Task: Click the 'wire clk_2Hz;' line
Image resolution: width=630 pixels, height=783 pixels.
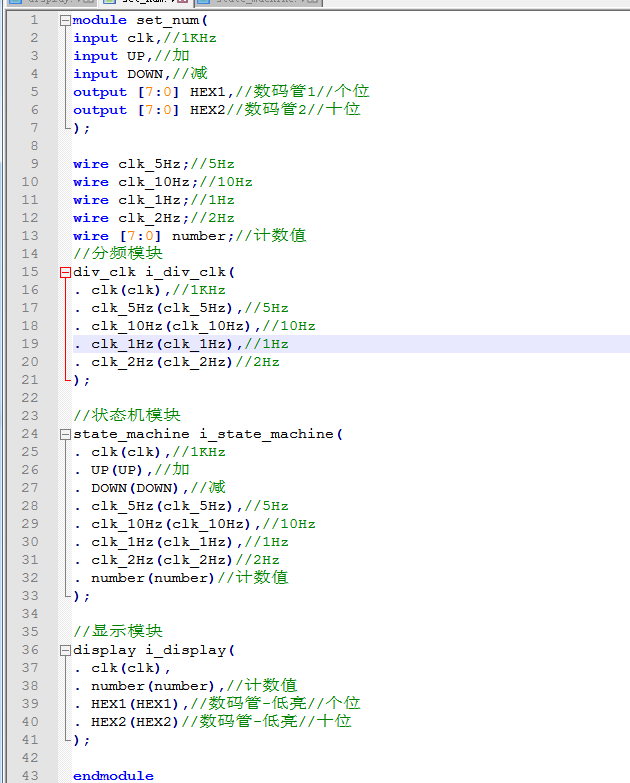Action: coord(131,218)
